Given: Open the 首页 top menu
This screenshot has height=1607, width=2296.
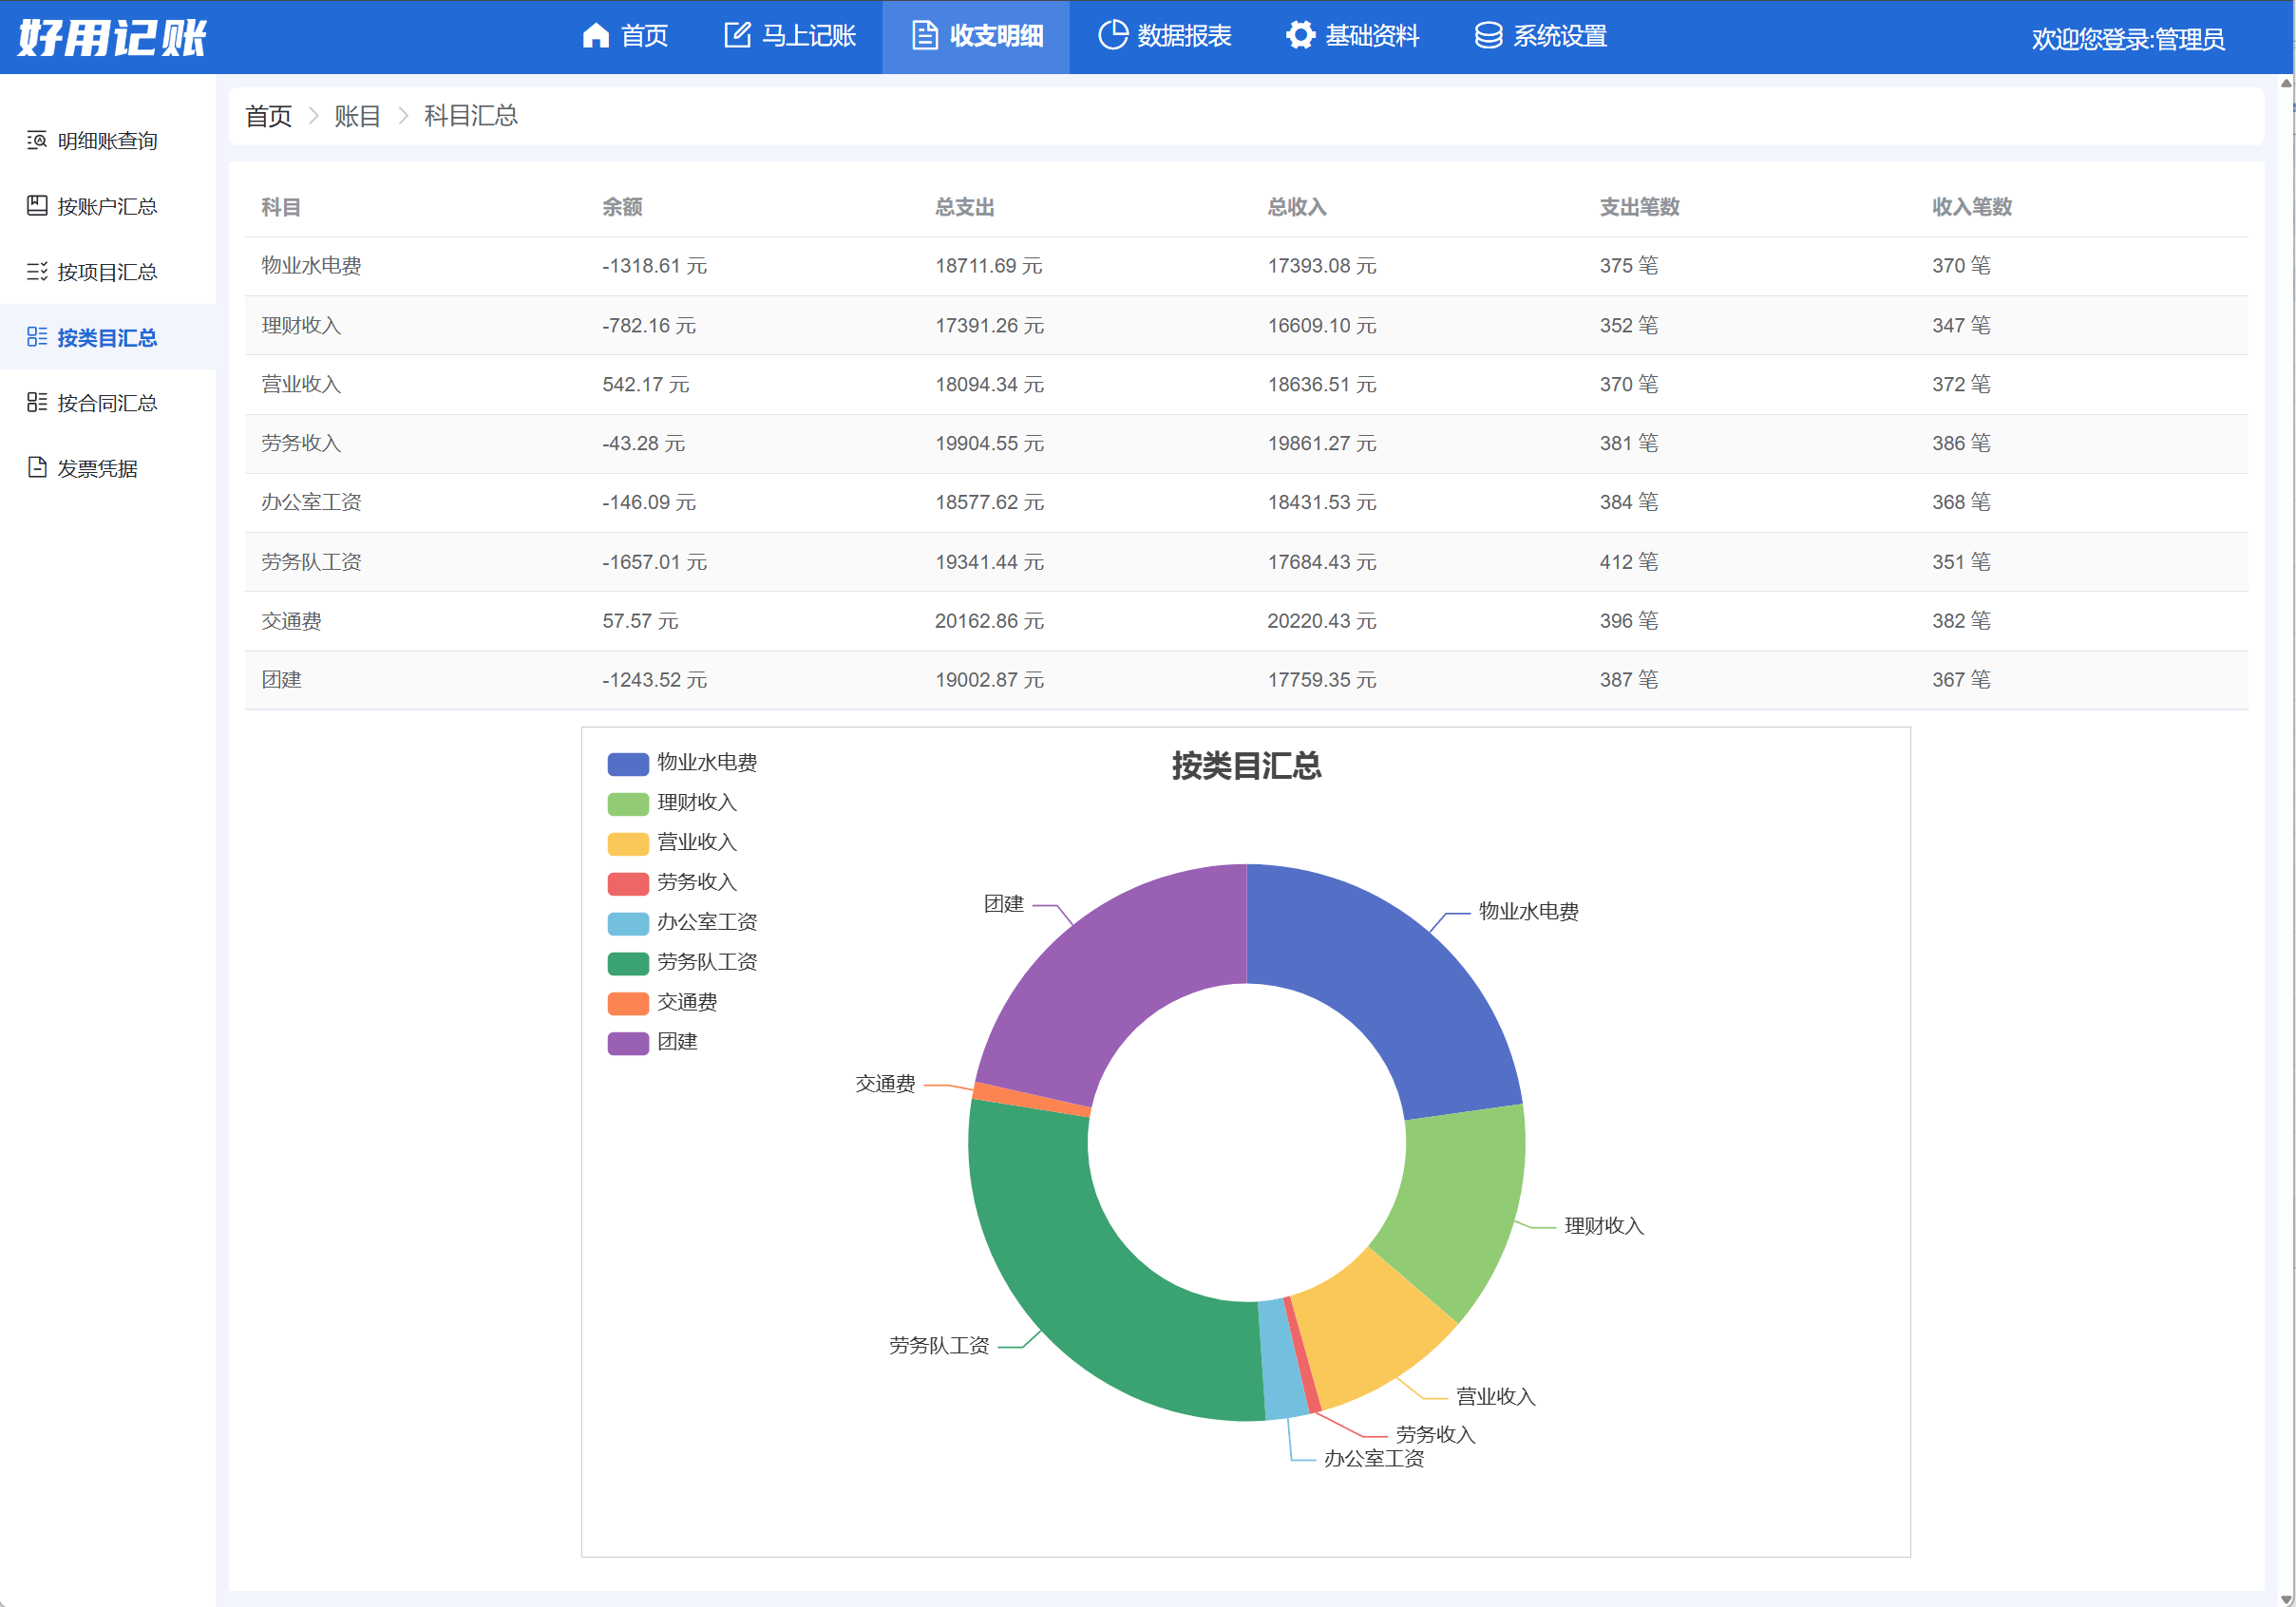Looking at the screenshot, I should [x=625, y=36].
